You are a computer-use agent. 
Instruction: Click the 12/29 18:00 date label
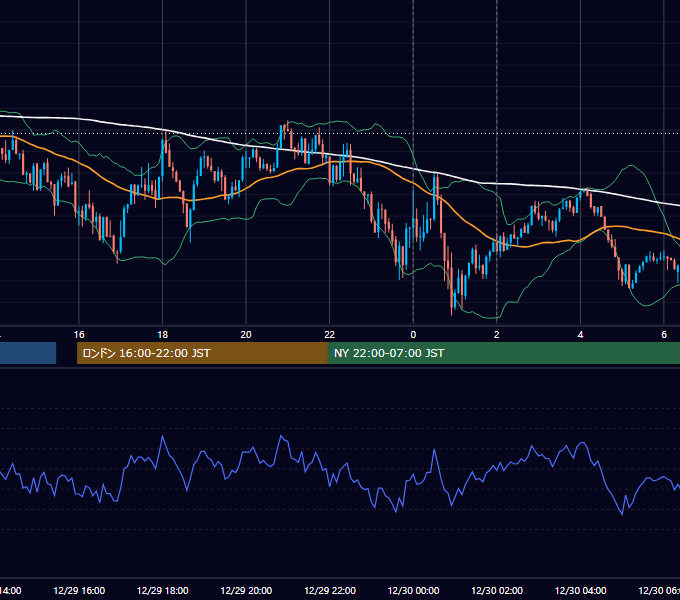163,591
